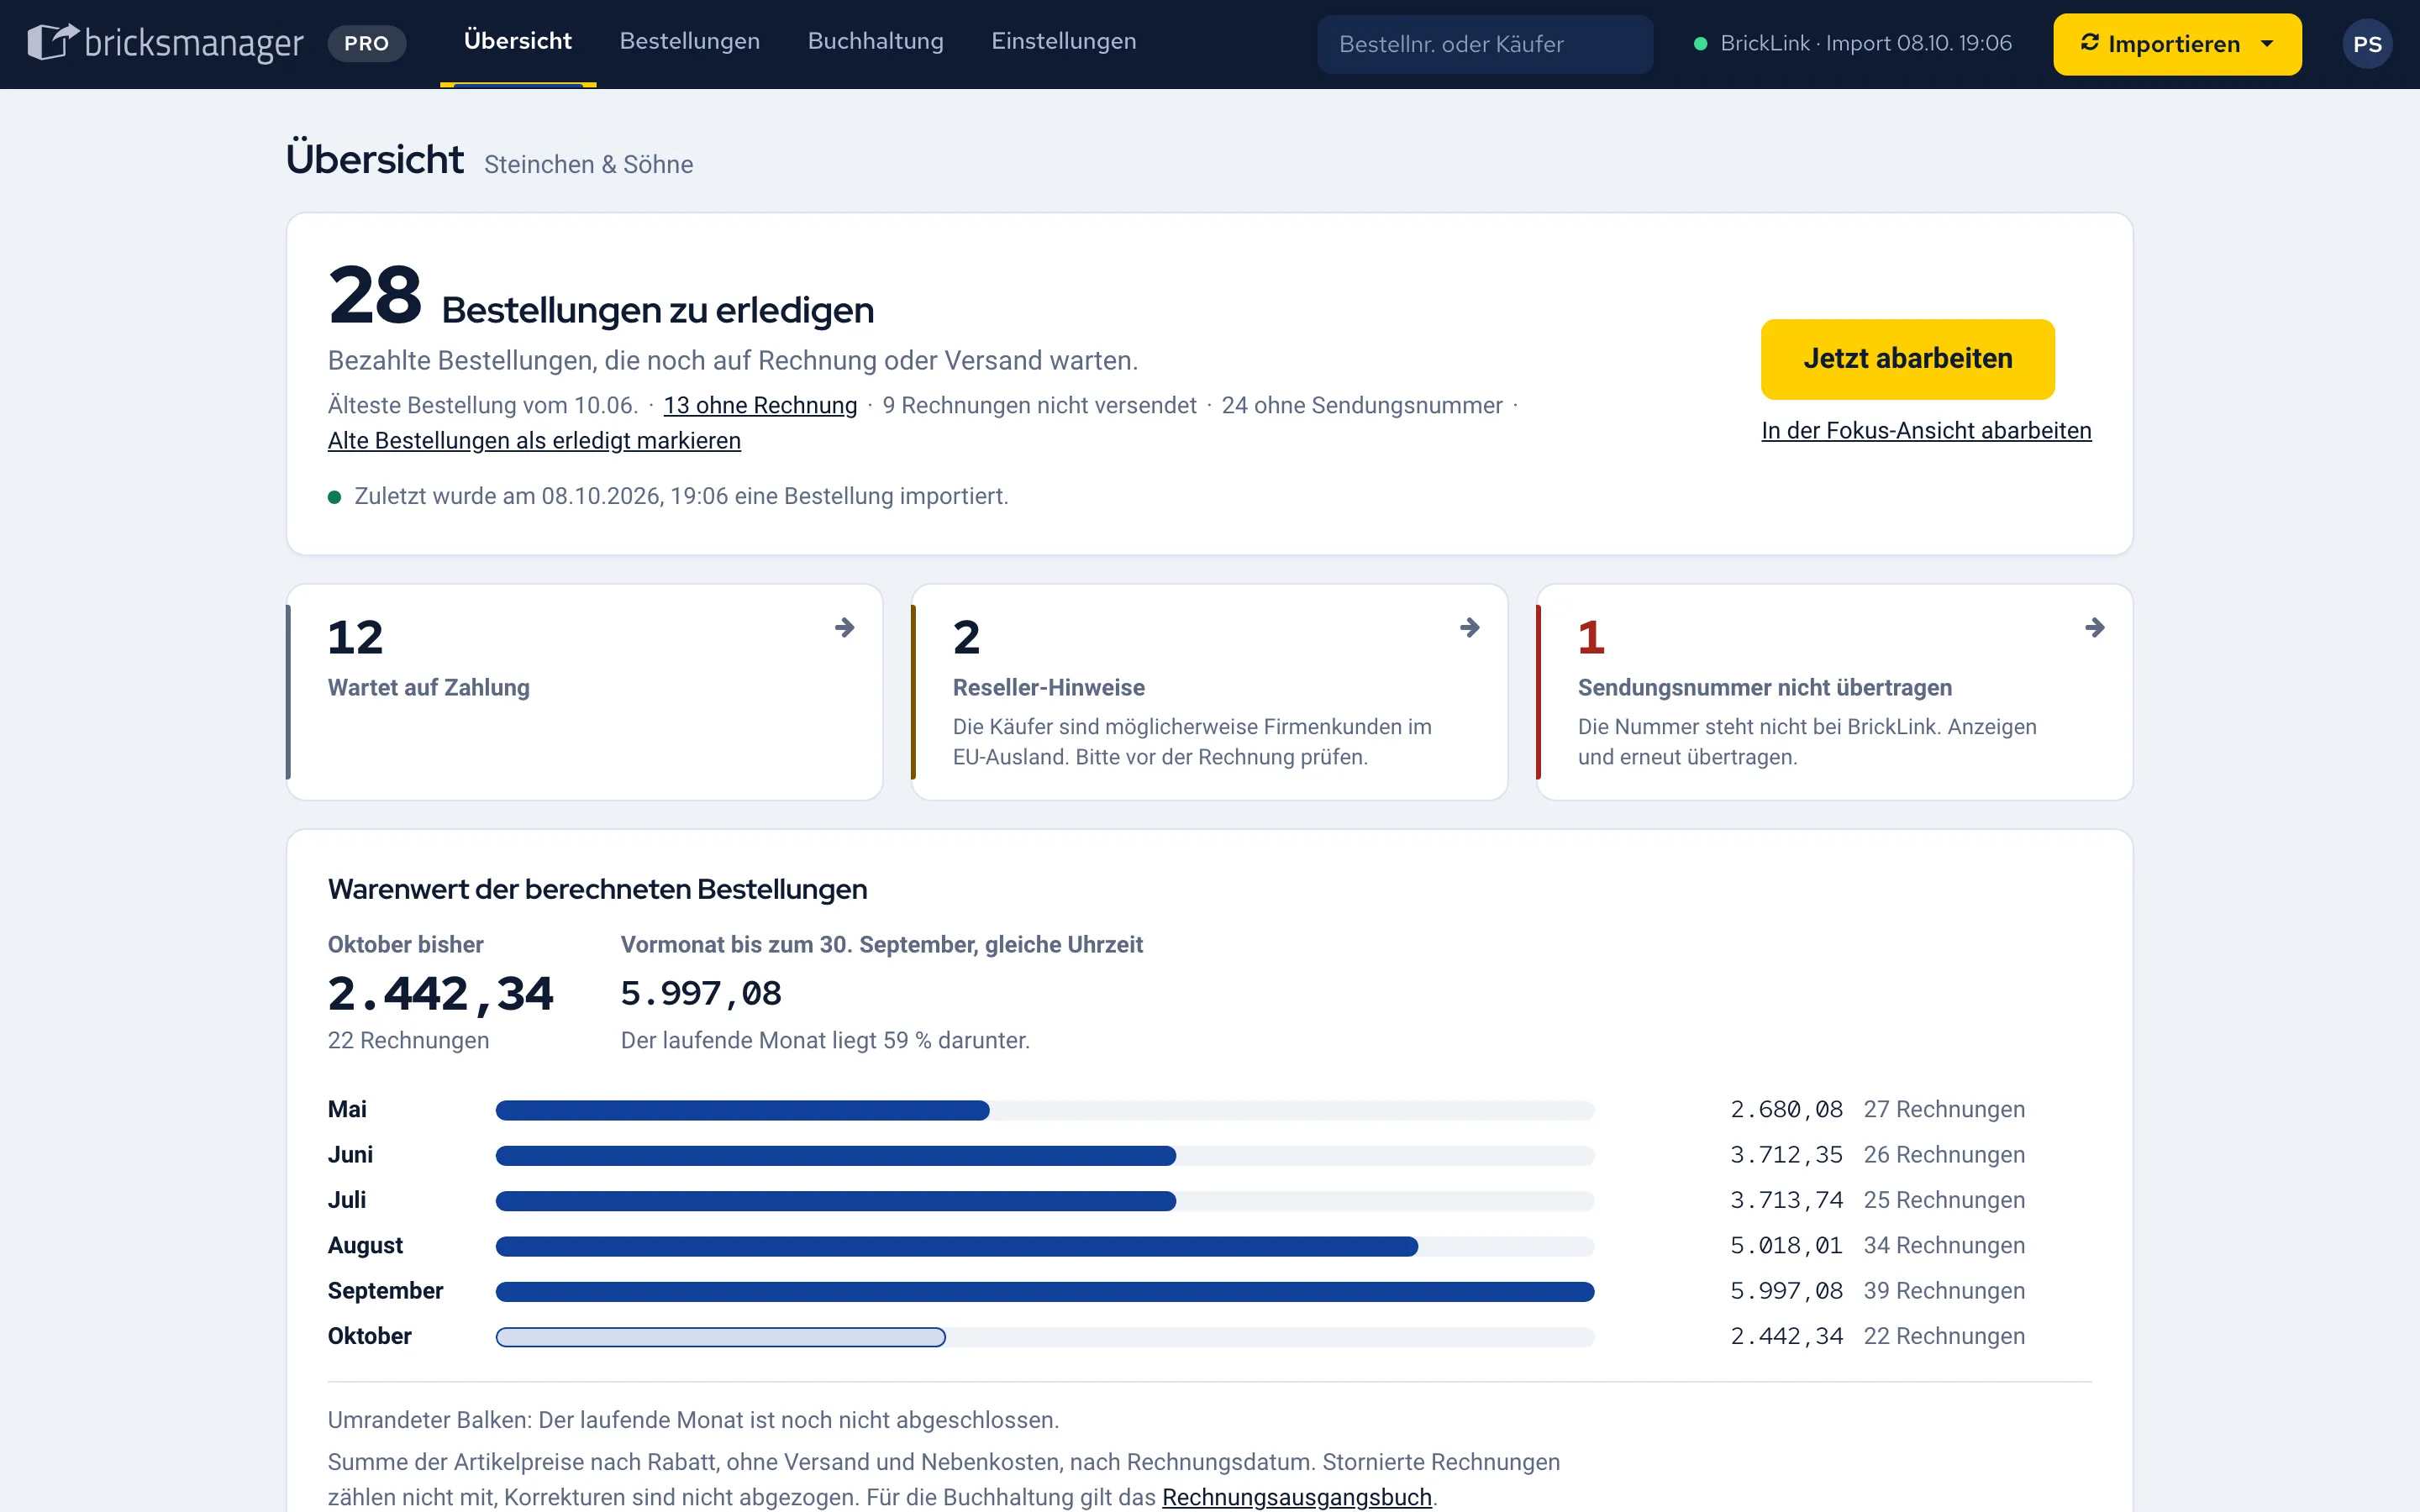Viewport: 2420px width, 1512px height.
Task: Click the arrow on Wartet auf Zahlung card
Action: click(844, 627)
